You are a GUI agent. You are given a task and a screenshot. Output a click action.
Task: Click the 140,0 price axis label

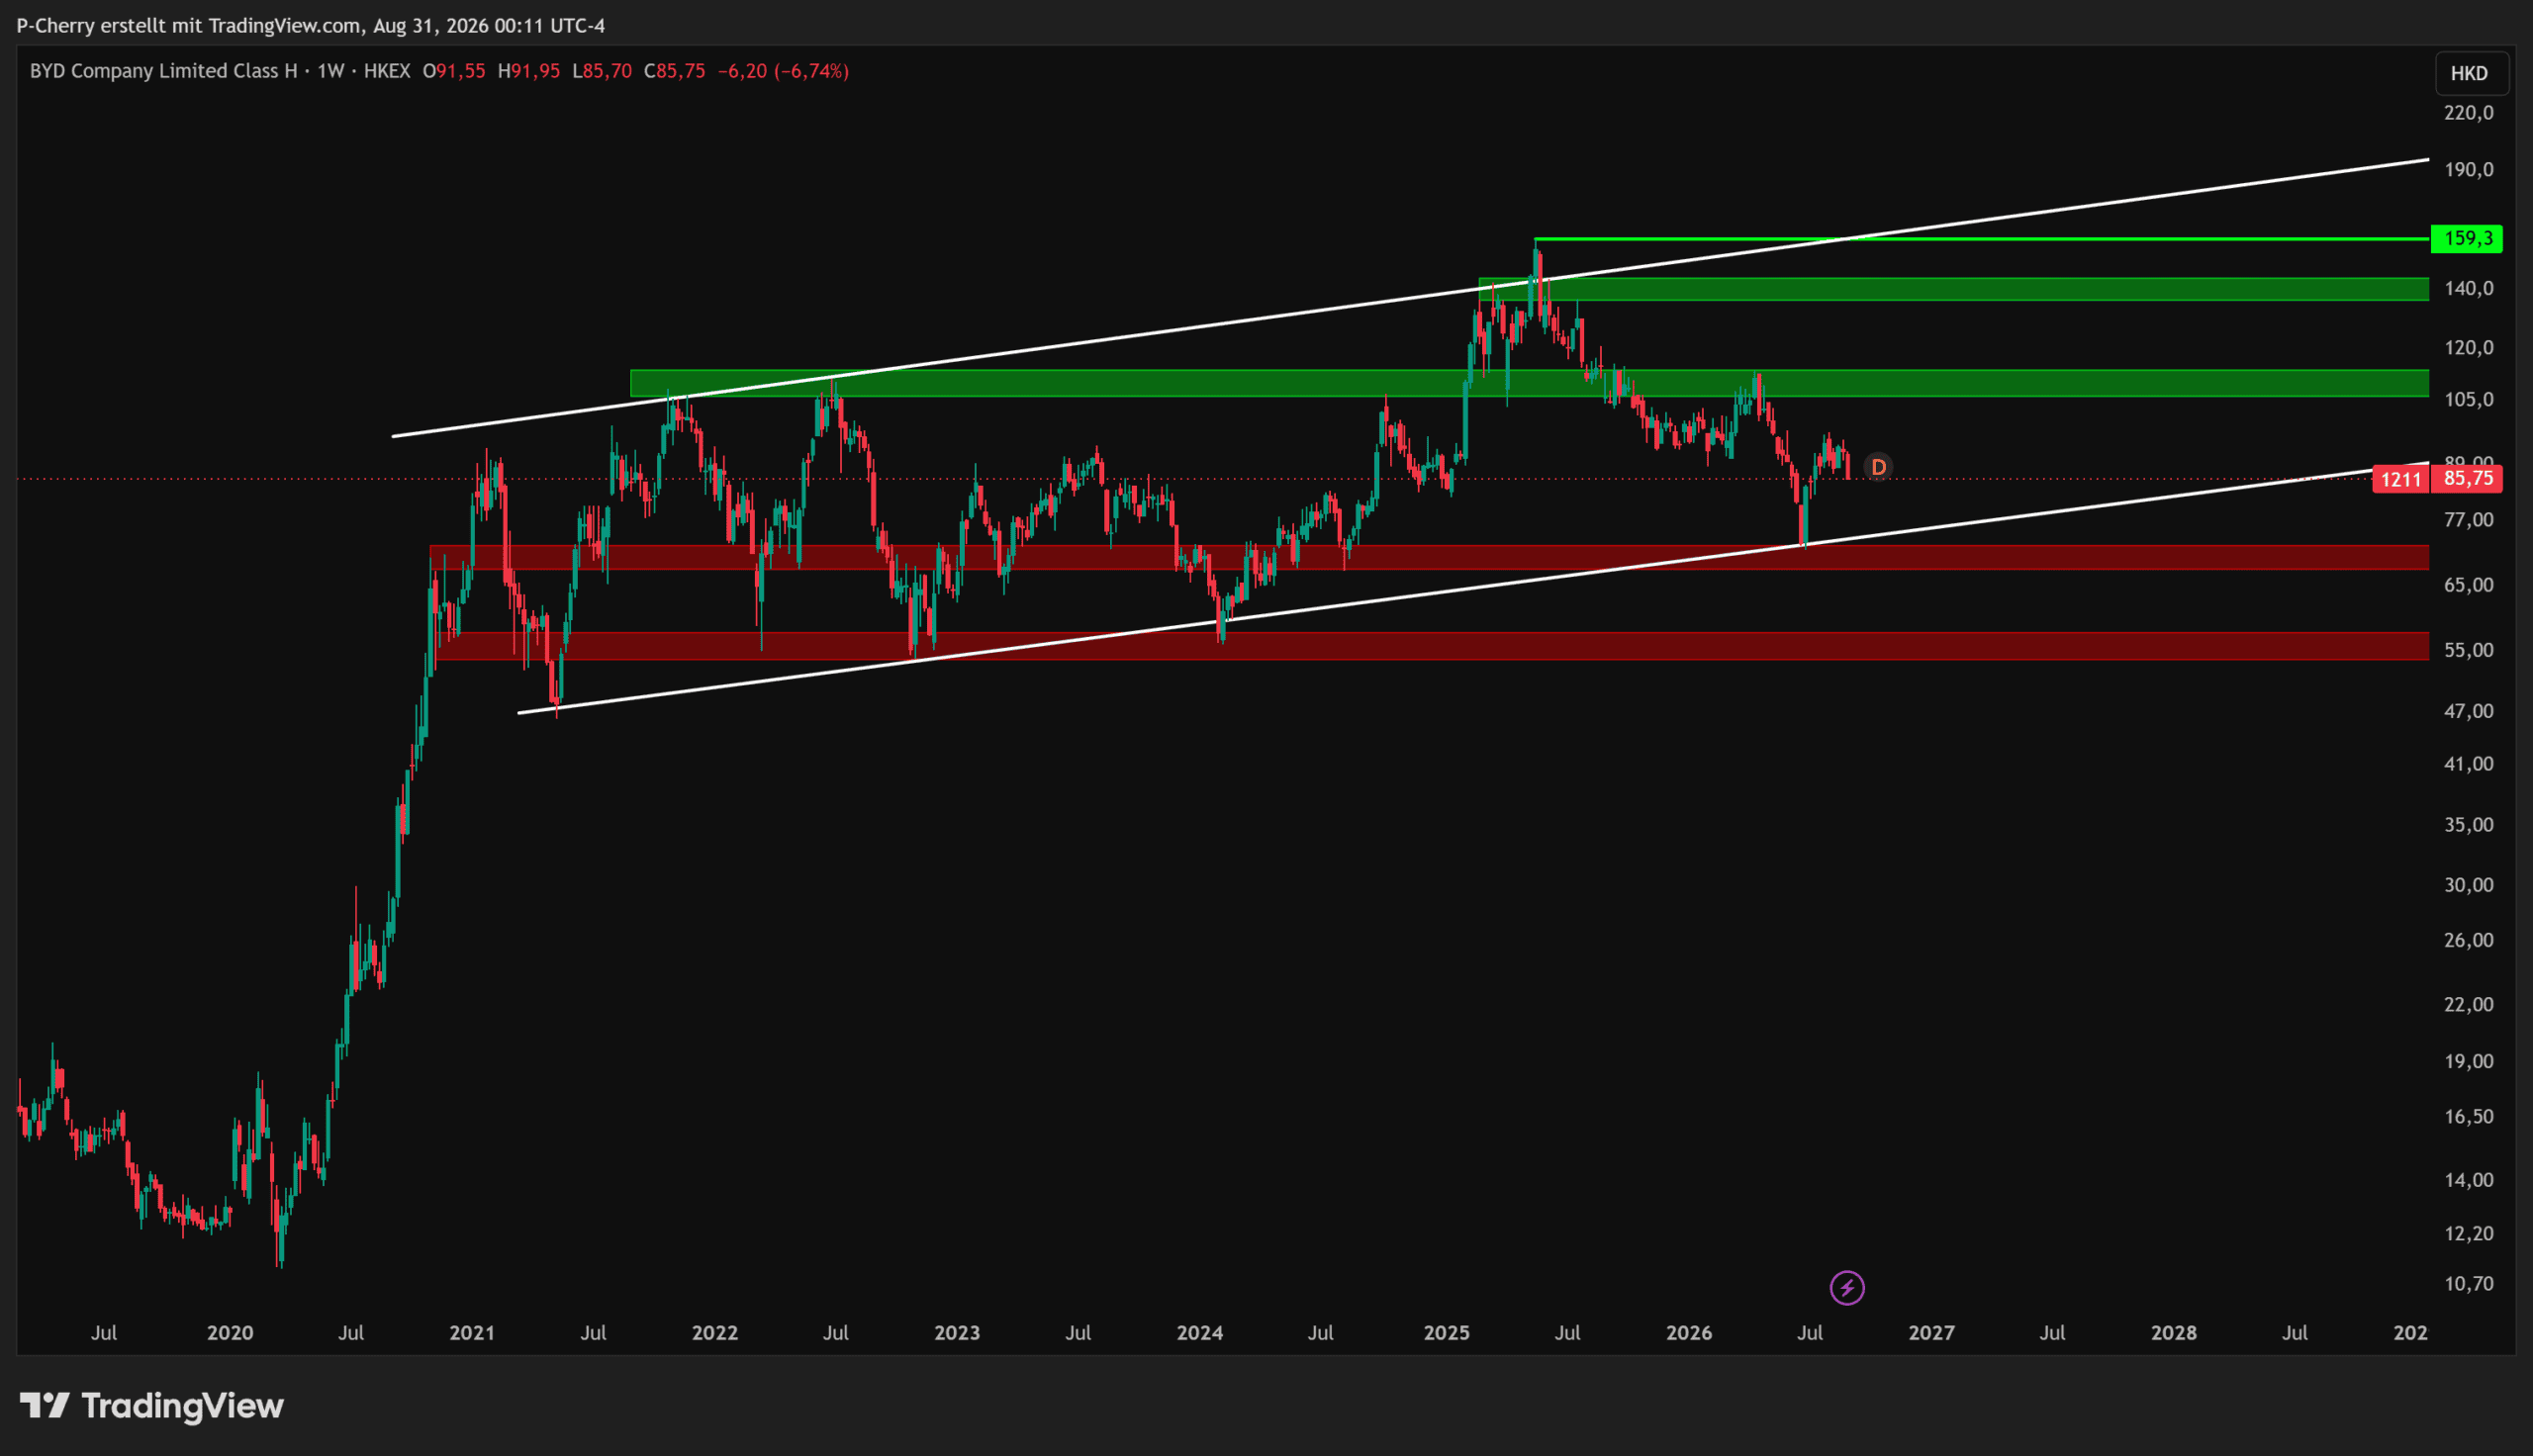[2469, 288]
